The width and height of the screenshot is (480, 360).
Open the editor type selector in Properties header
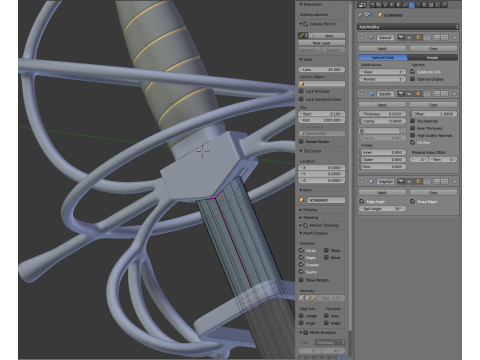pos(362,5)
